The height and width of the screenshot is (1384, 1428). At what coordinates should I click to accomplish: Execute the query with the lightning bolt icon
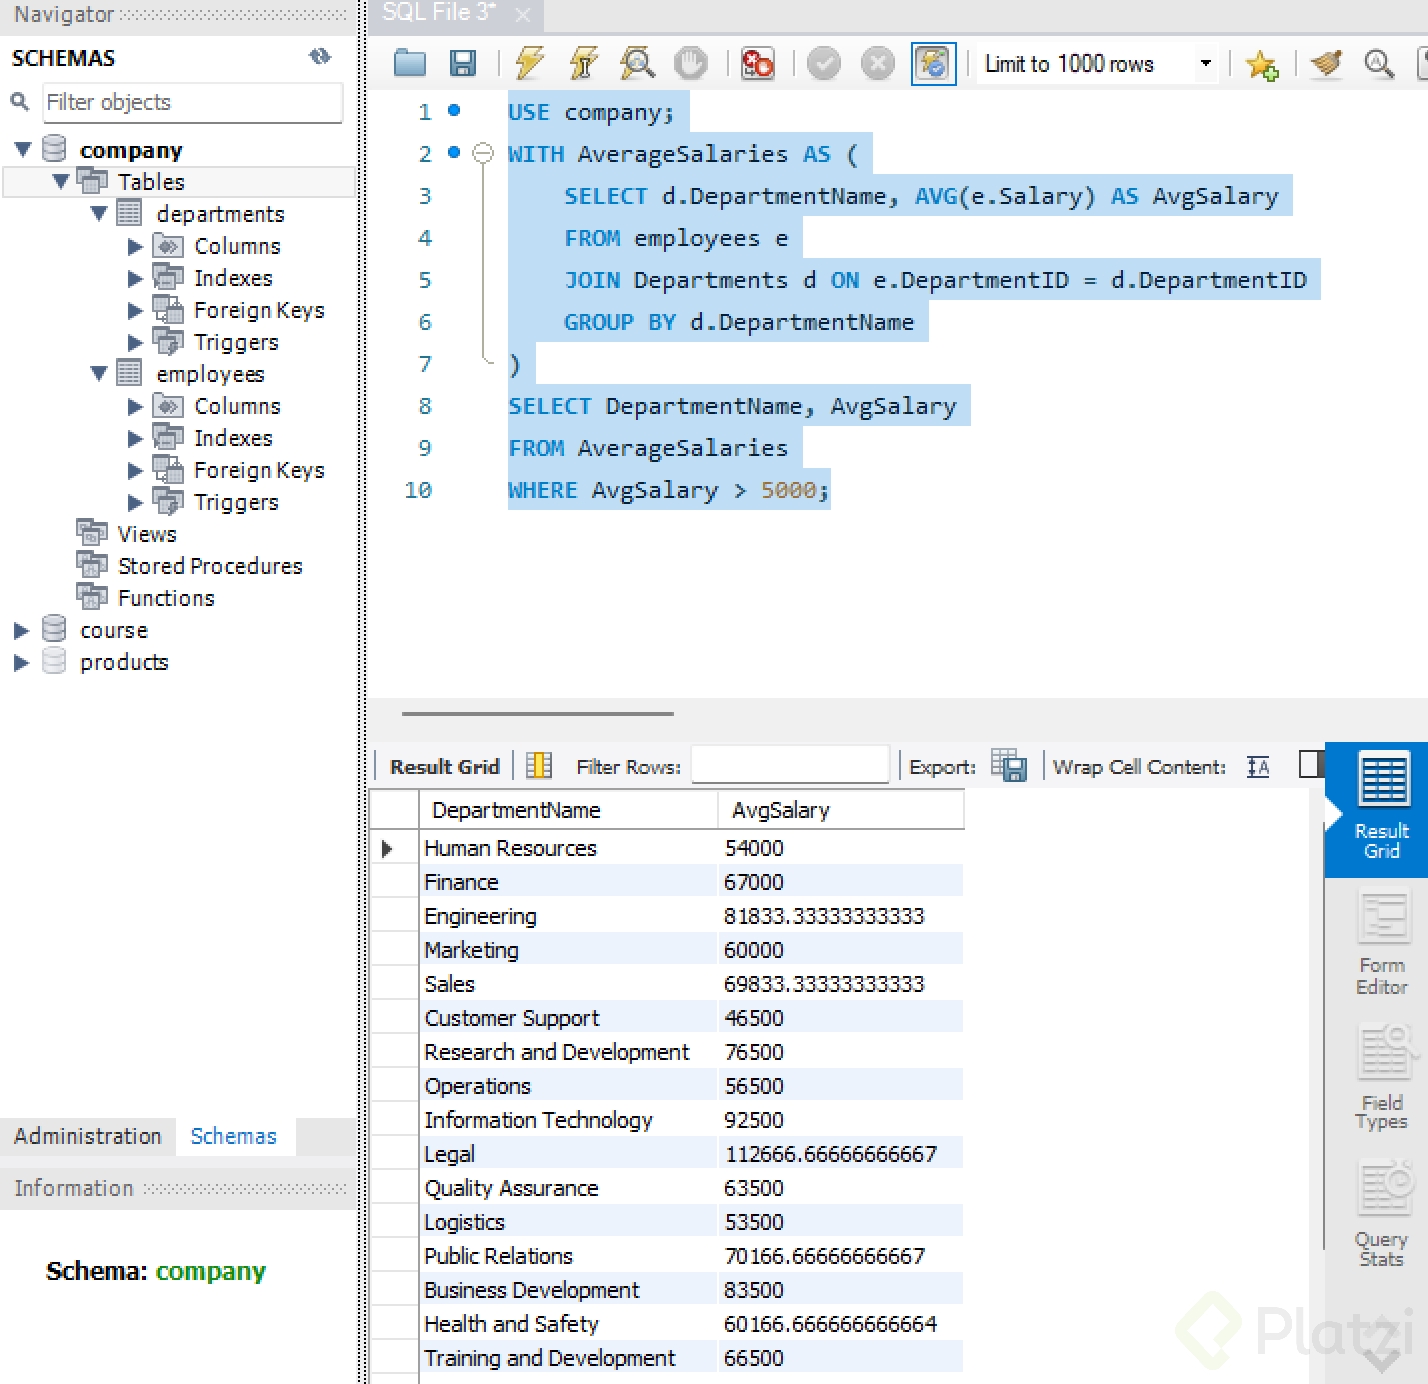coord(530,63)
